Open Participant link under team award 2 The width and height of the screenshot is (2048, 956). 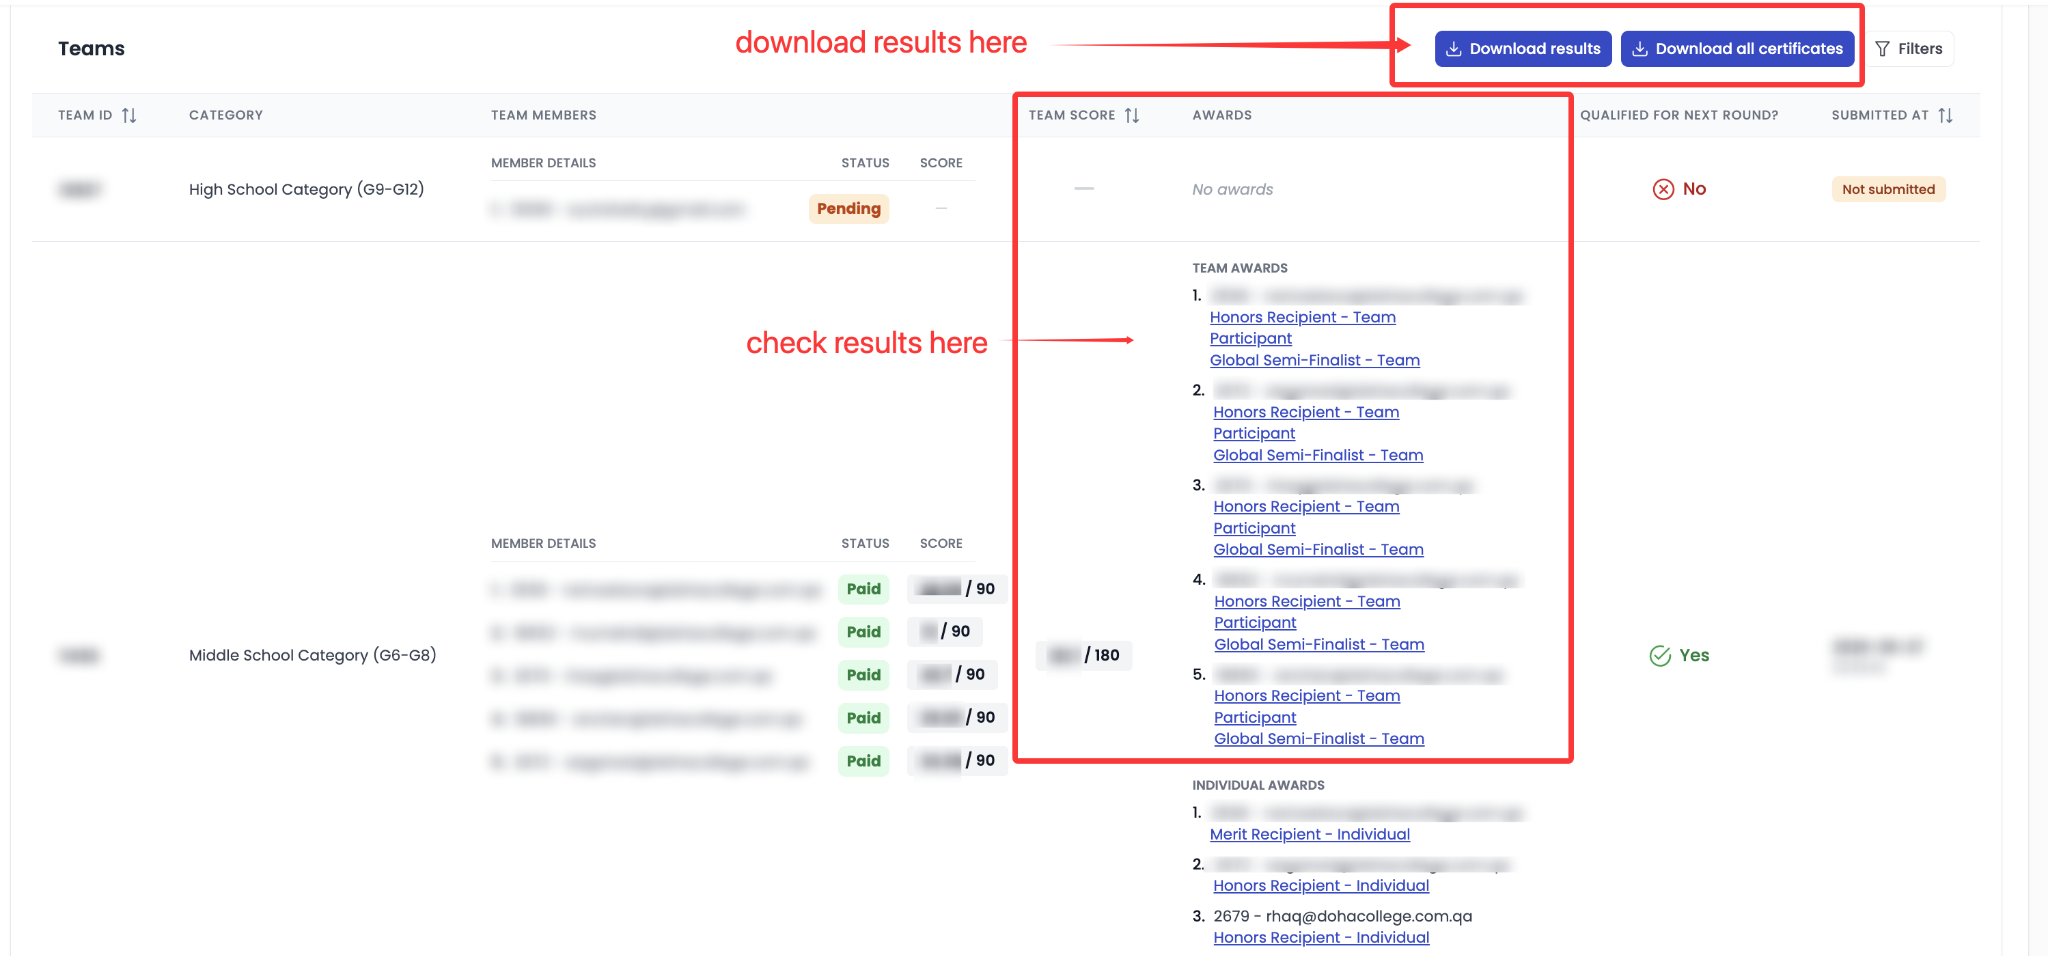pyautogui.click(x=1254, y=433)
